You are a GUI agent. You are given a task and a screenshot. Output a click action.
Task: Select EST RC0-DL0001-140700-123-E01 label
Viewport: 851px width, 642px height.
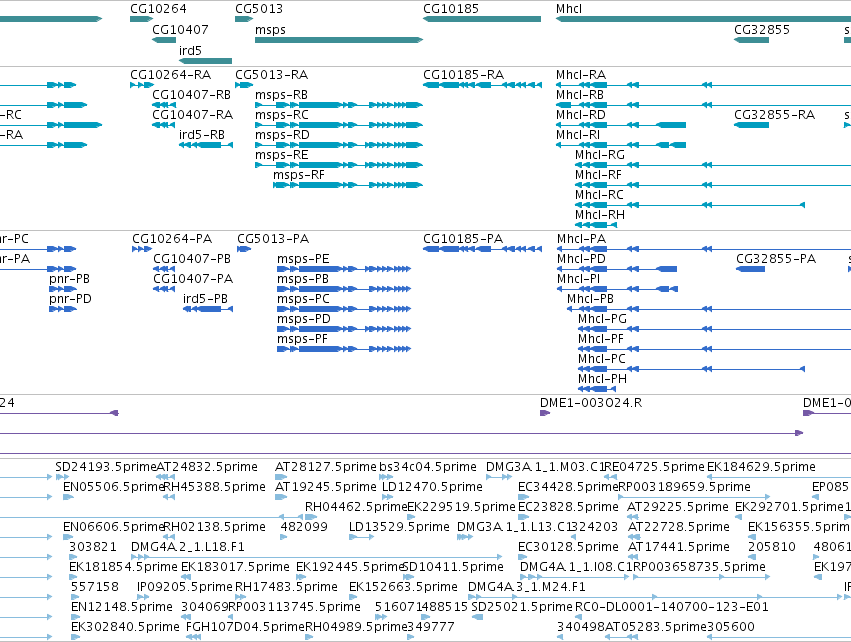[x=672, y=607]
